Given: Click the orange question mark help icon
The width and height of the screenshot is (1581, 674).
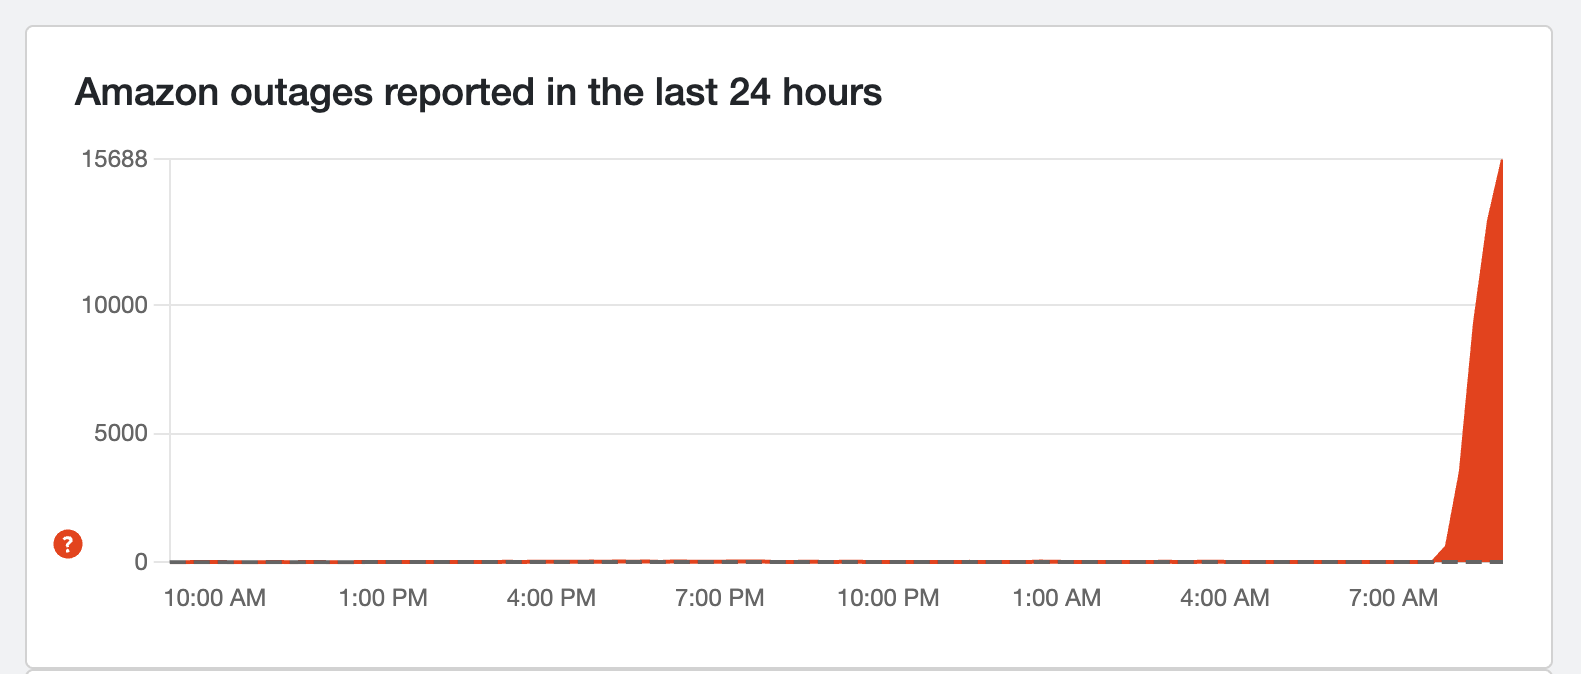Looking at the screenshot, I should point(68,544).
